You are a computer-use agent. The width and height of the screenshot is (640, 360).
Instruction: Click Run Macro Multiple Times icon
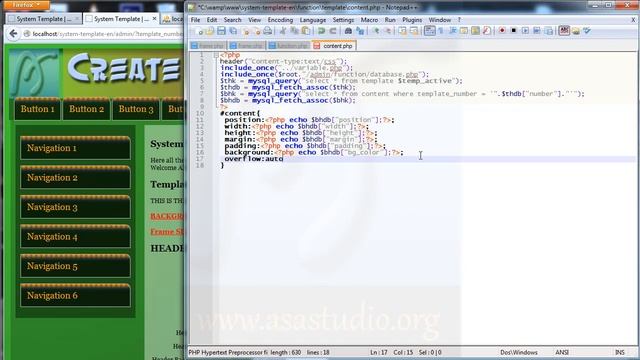537,31
